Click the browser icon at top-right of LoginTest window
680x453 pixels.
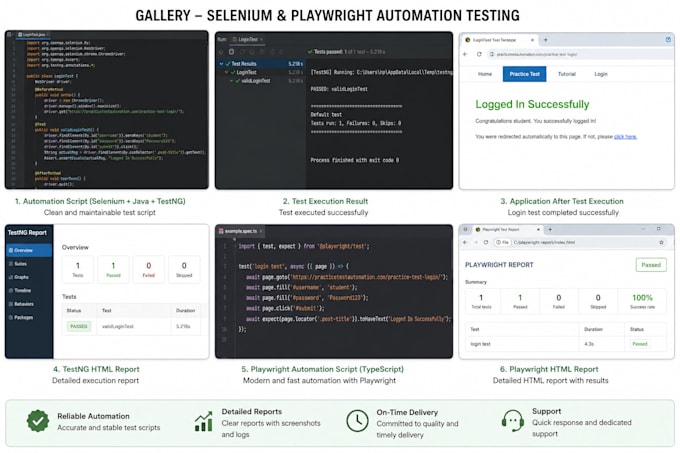pyautogui.click(x=668, y=39)
